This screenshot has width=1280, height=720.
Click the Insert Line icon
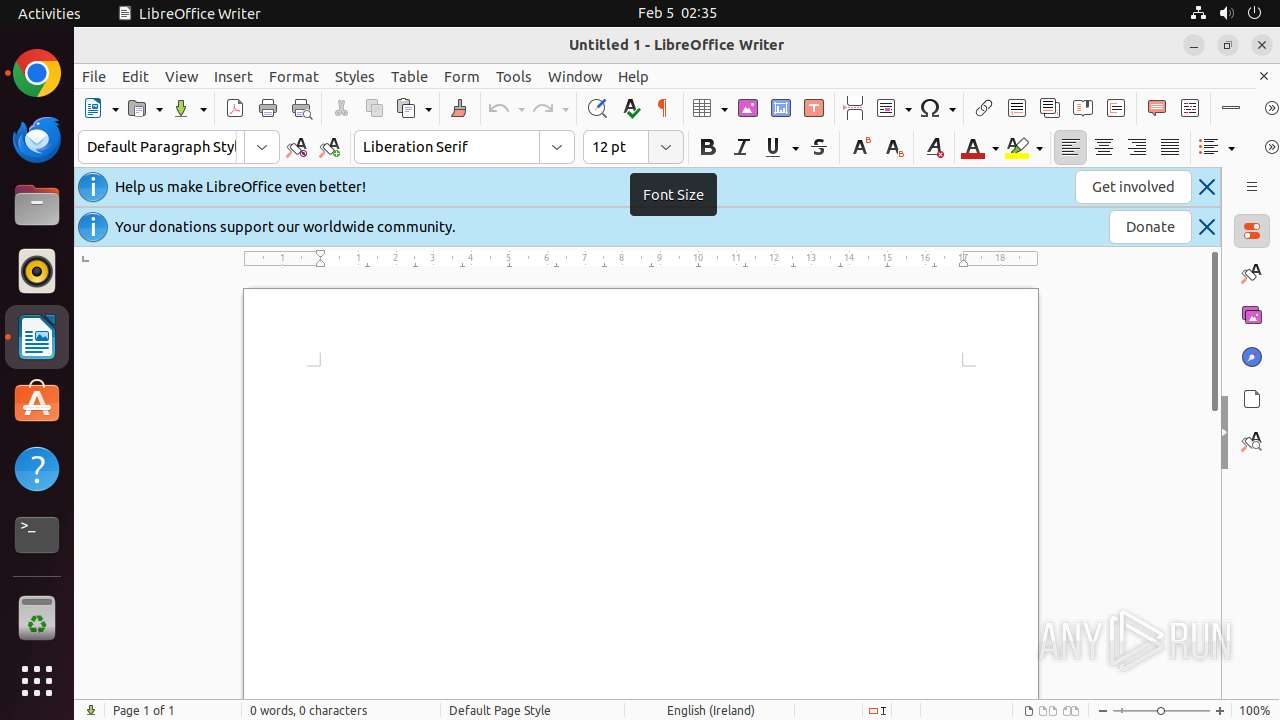1231,109
